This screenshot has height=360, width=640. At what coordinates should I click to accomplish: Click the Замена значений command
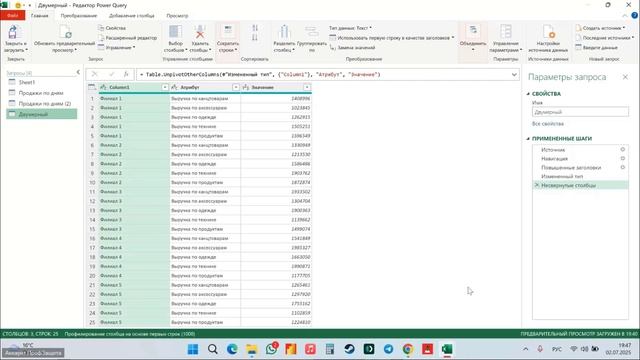(x=352, y=48)
